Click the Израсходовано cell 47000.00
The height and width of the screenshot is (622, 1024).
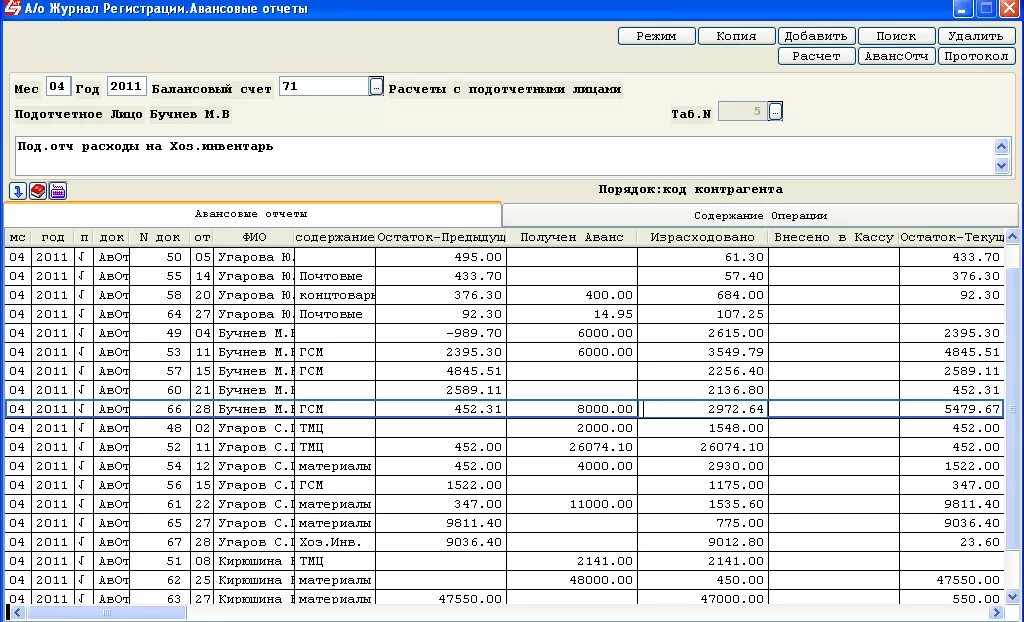(703, 598)
